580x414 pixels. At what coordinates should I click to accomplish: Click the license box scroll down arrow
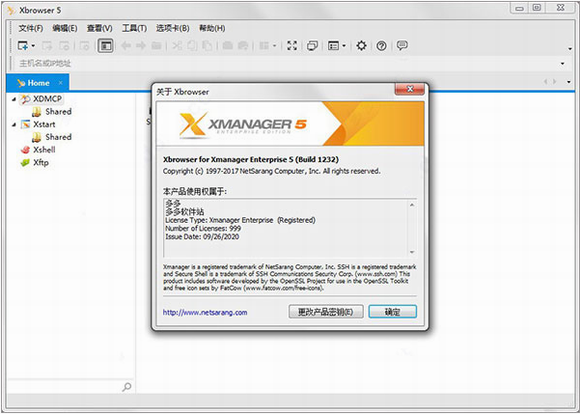tap(412, 252)
